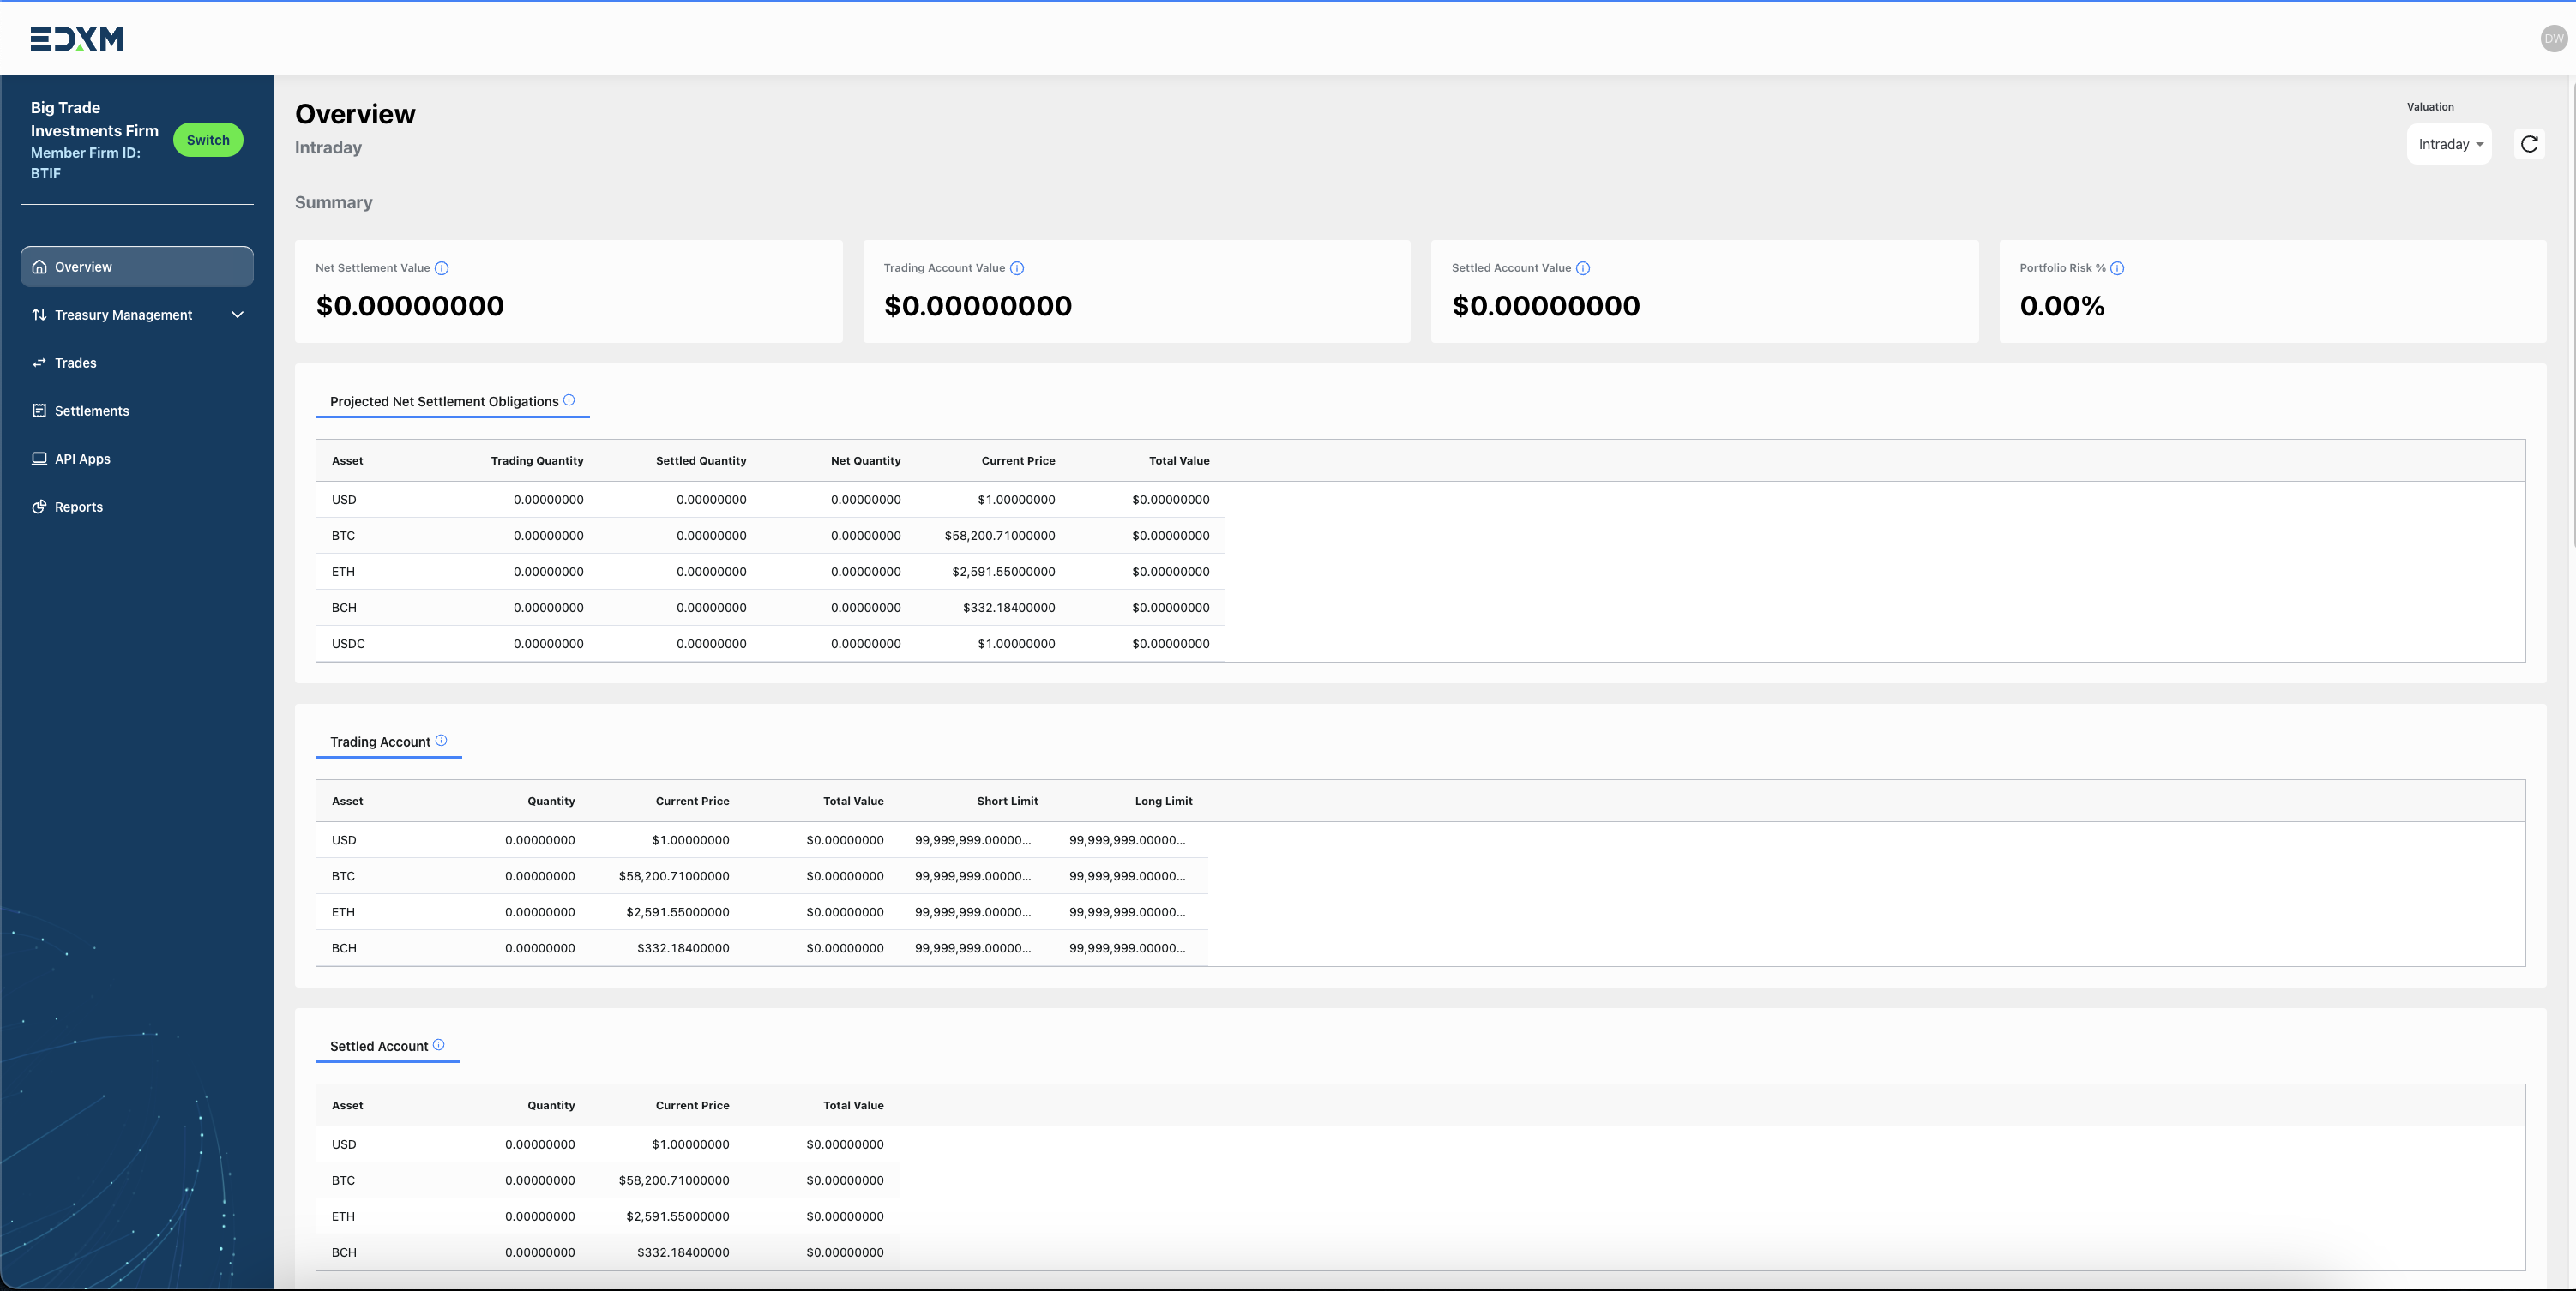
Task: Click Settled Quantity column header
Action: tap(701, 461)
